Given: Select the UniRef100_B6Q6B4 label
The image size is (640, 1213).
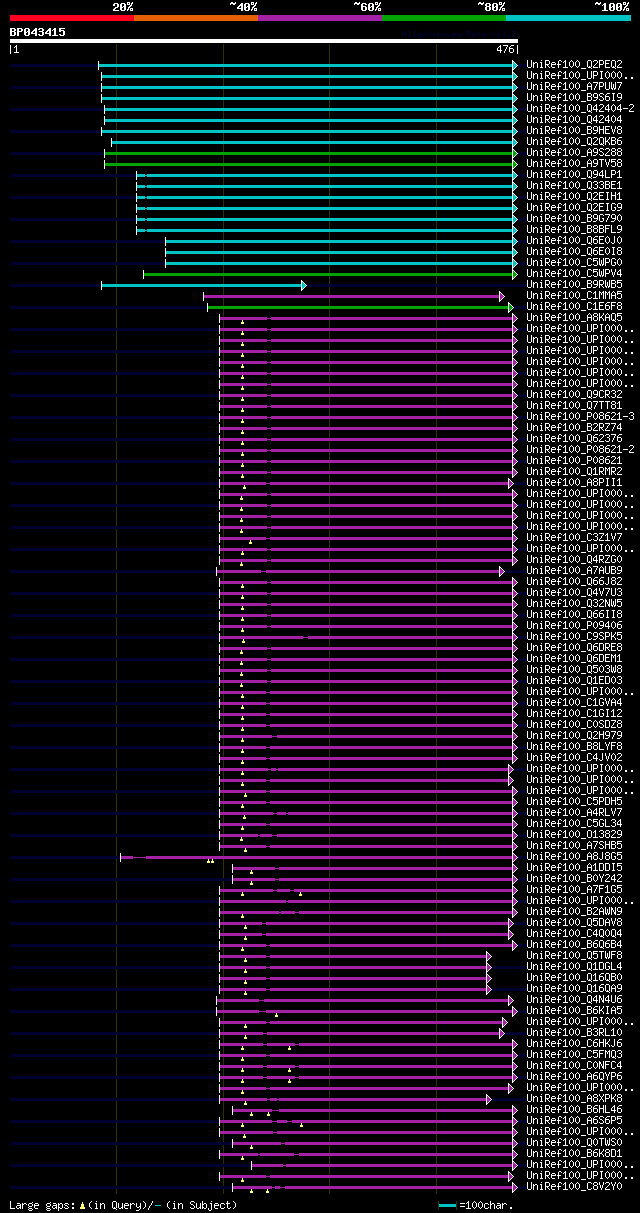Looking at the screenshot, I should pos(574,944).
